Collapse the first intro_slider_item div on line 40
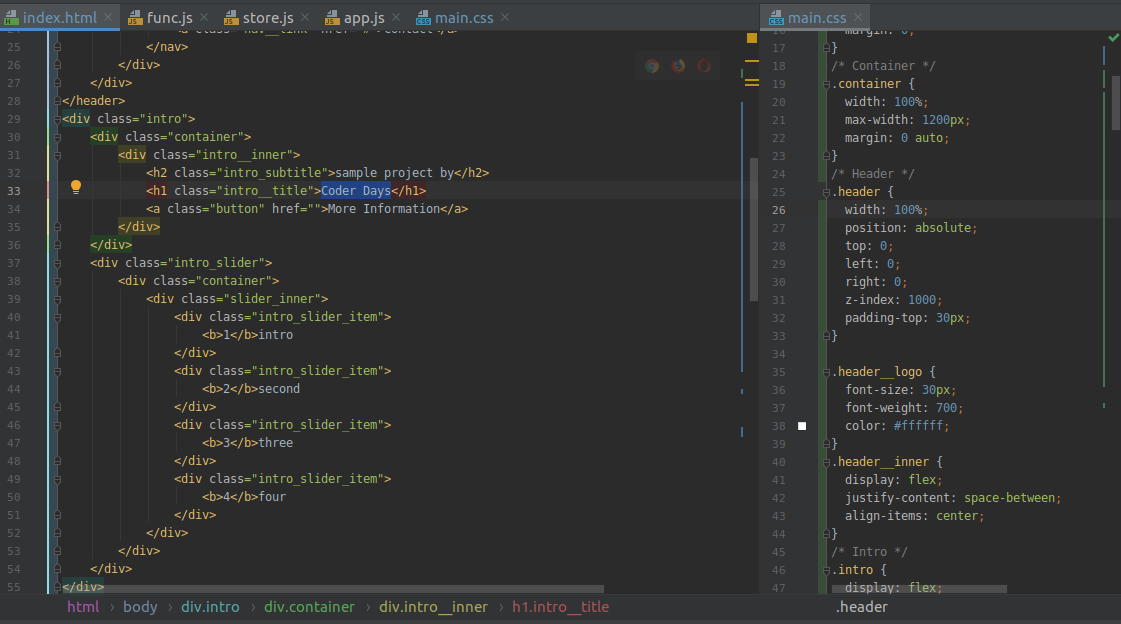1121x624 pixels. tap(57, 317)
